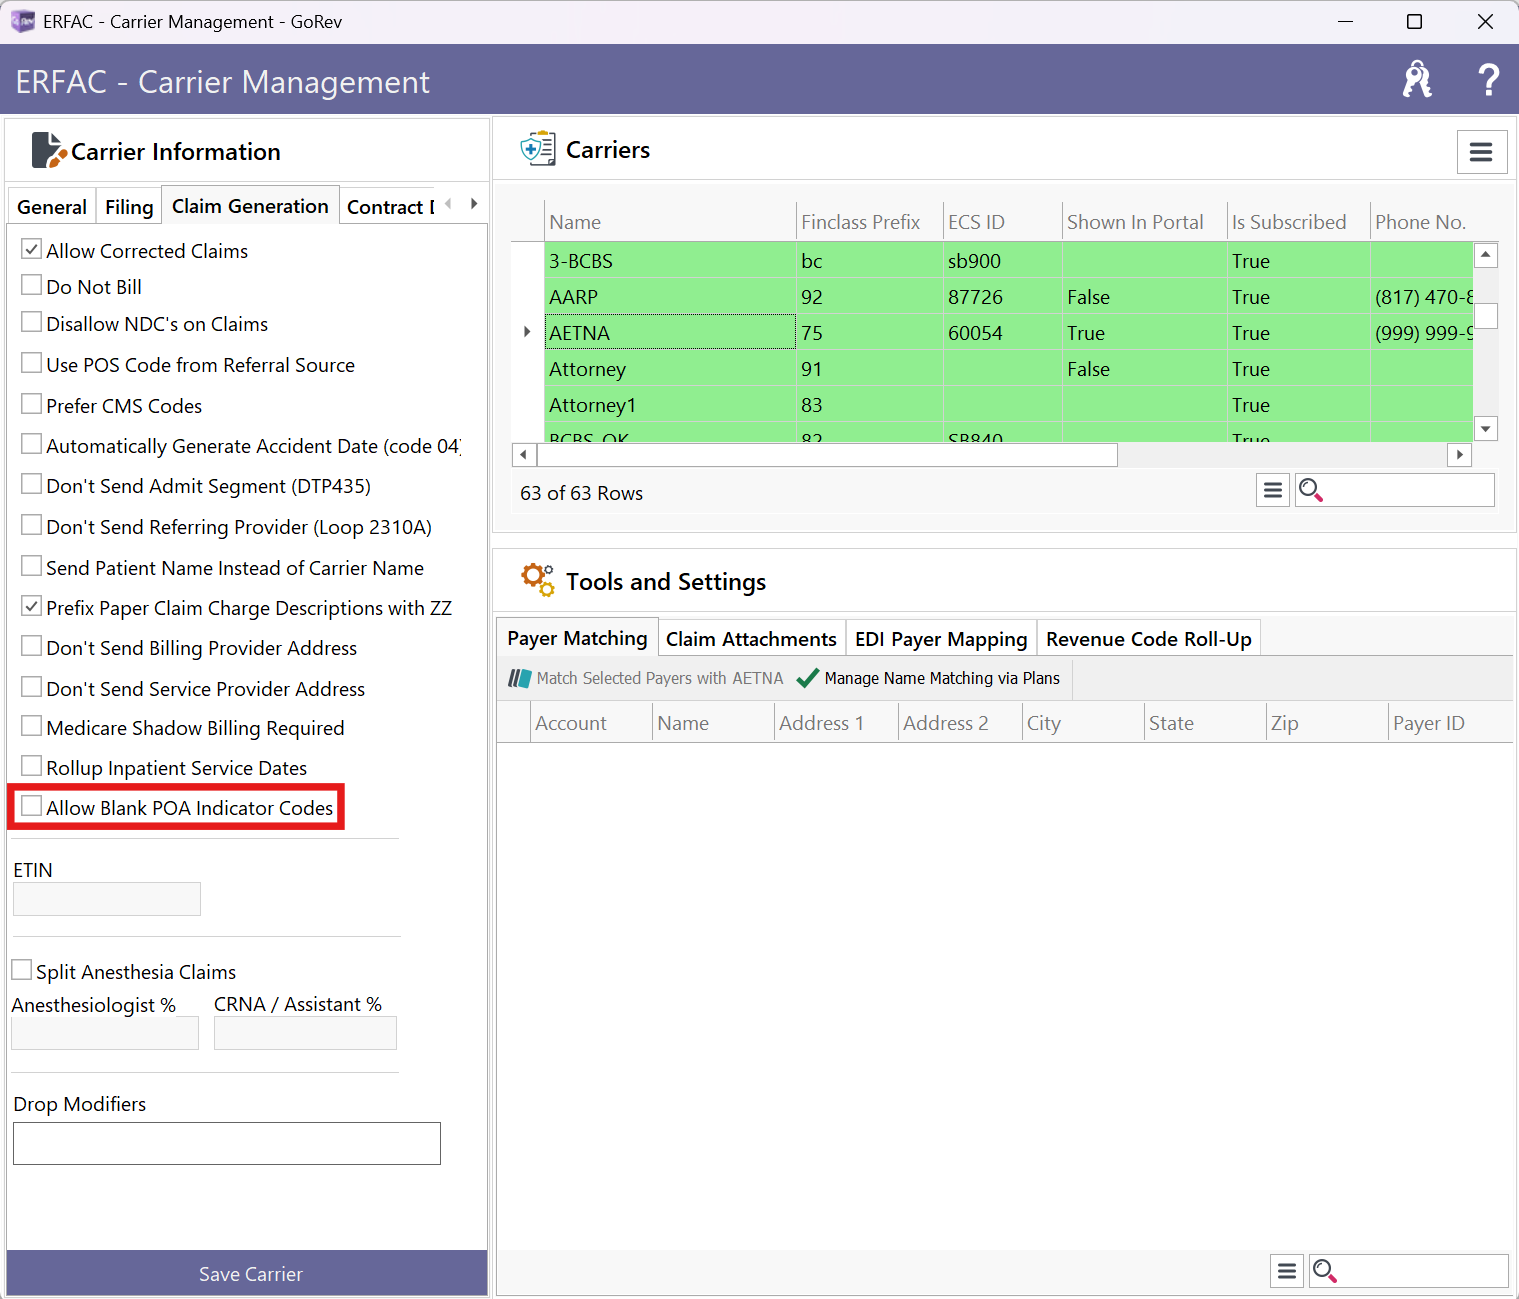Sort by ECS ID column header

point(1002,222)
